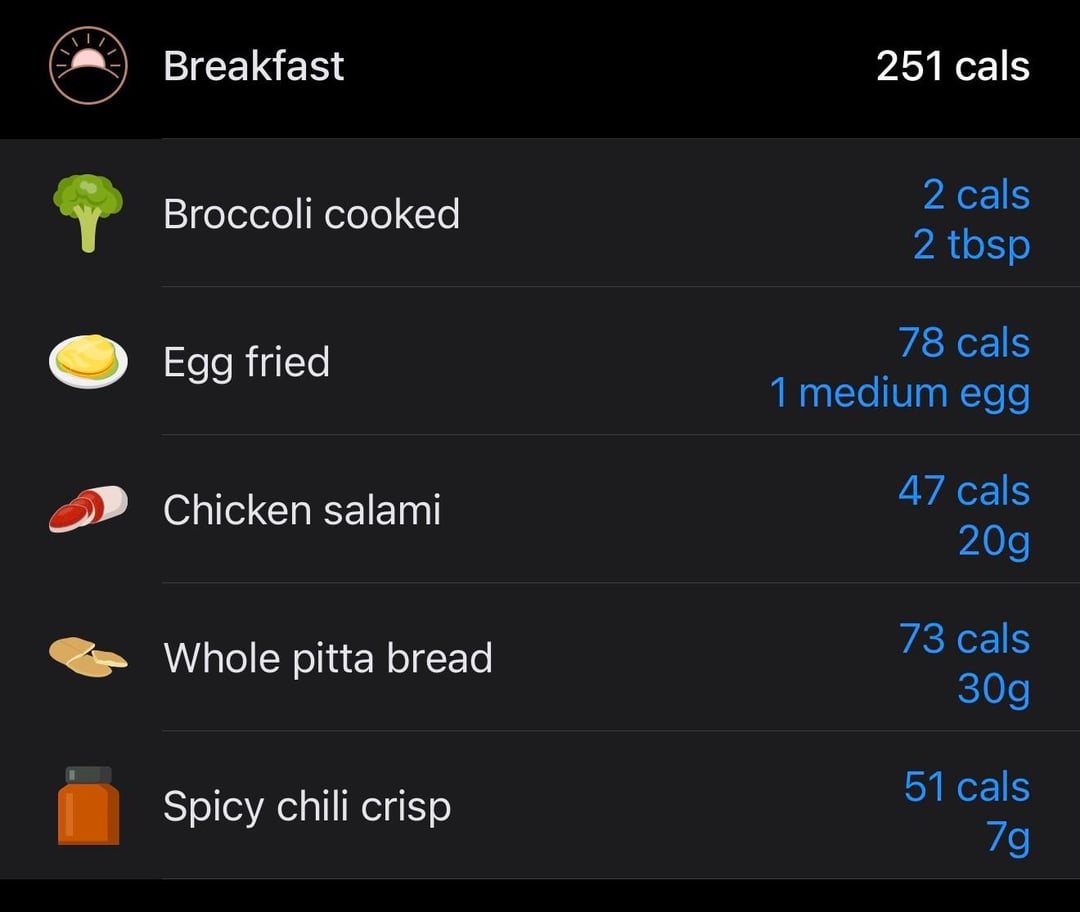The height and width of the screenshot is (912, 1080).
Task: Tap the fried egg icon
Action: 88,361
